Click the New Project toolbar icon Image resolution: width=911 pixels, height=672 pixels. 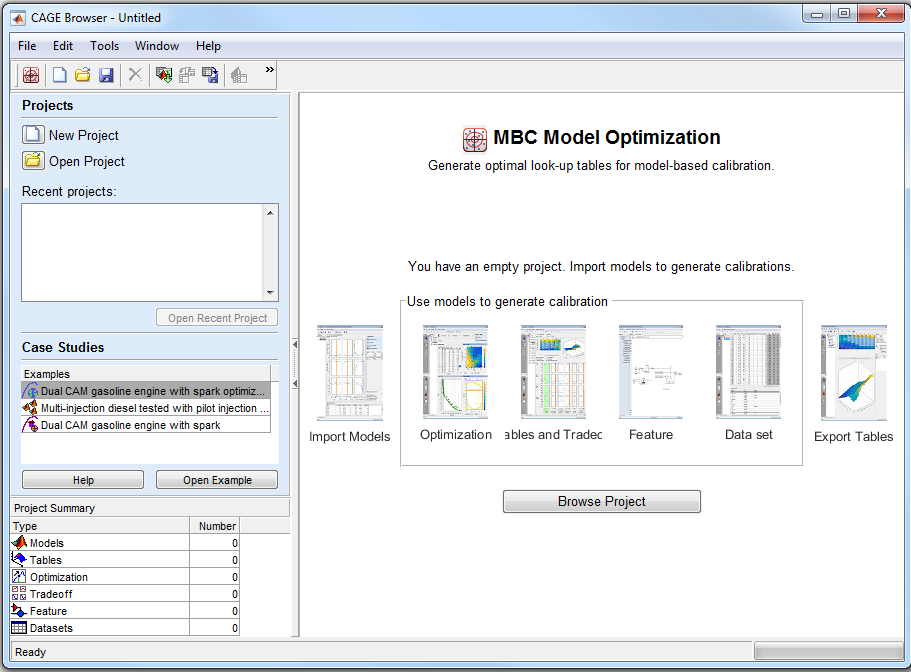point(59,75)
